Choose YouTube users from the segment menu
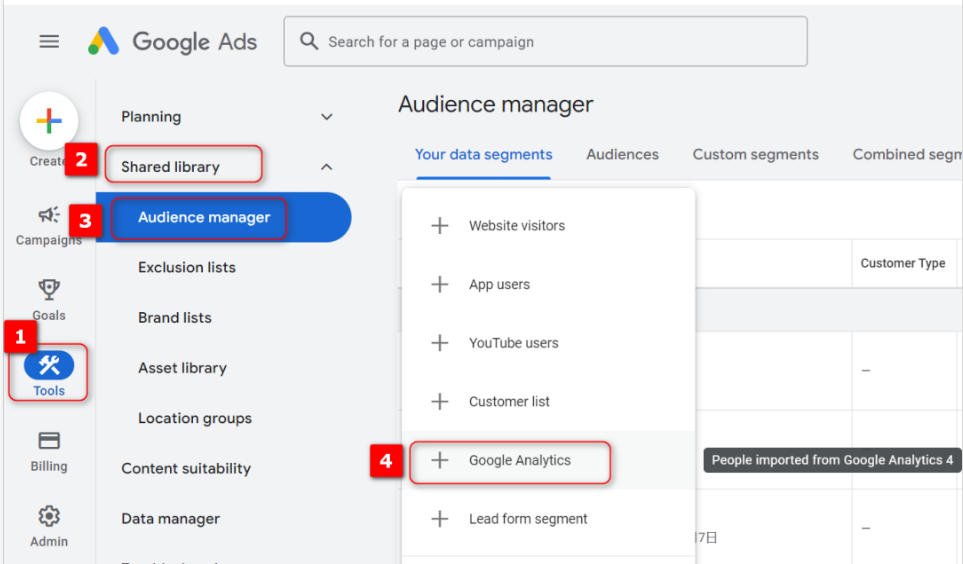The image size is (963, 564). pyautogui.click(x=513, y=343)
